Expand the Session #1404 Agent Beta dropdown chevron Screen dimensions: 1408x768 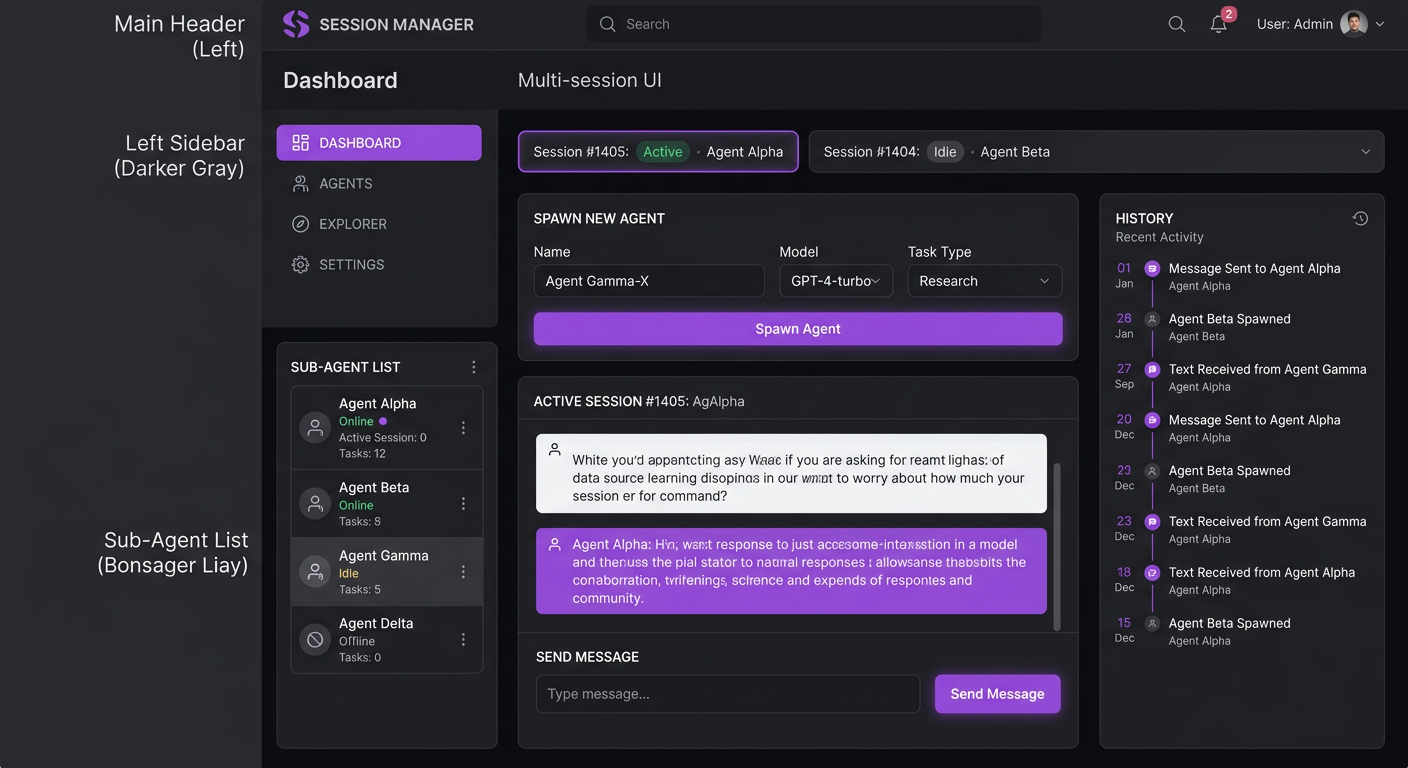pos(1366,152)
